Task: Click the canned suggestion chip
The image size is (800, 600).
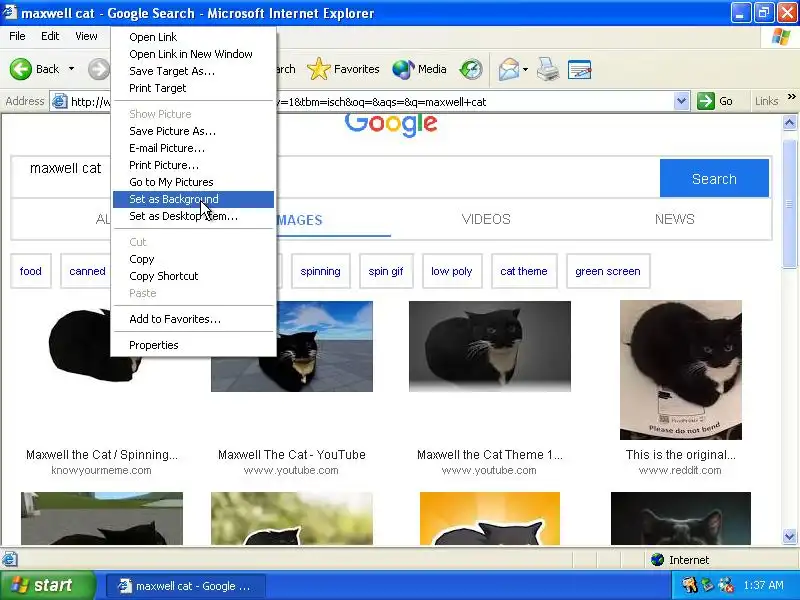Action: (x=87, y=271)
